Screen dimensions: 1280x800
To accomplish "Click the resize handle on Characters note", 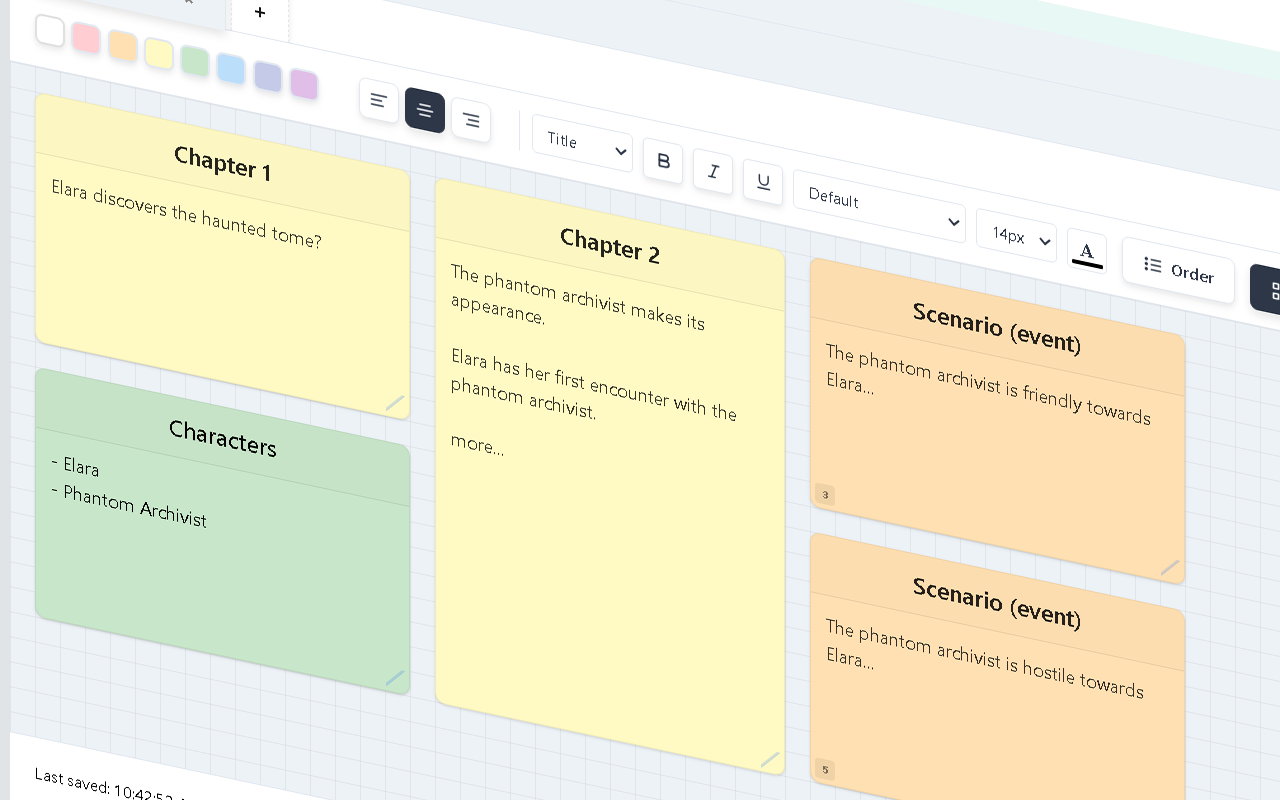I will pos(395,678).
